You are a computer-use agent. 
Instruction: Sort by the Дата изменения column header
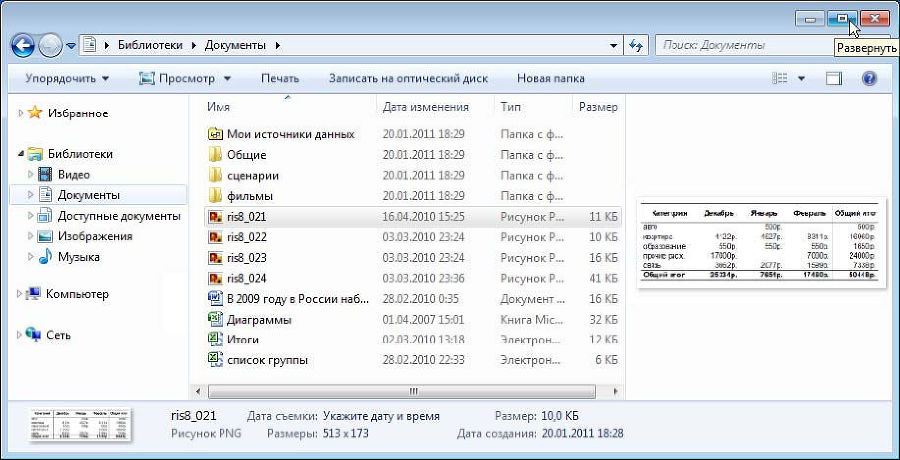[425, 107]
